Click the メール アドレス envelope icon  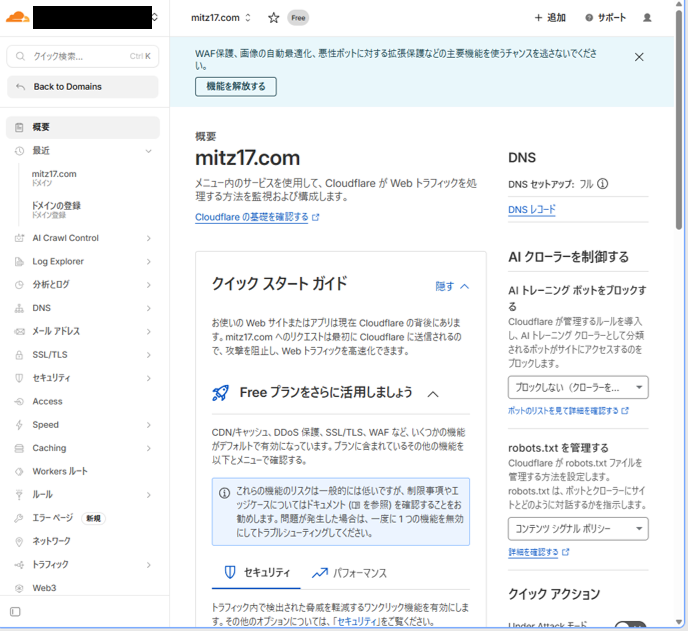pyautogui.click(x=19, y=332)
